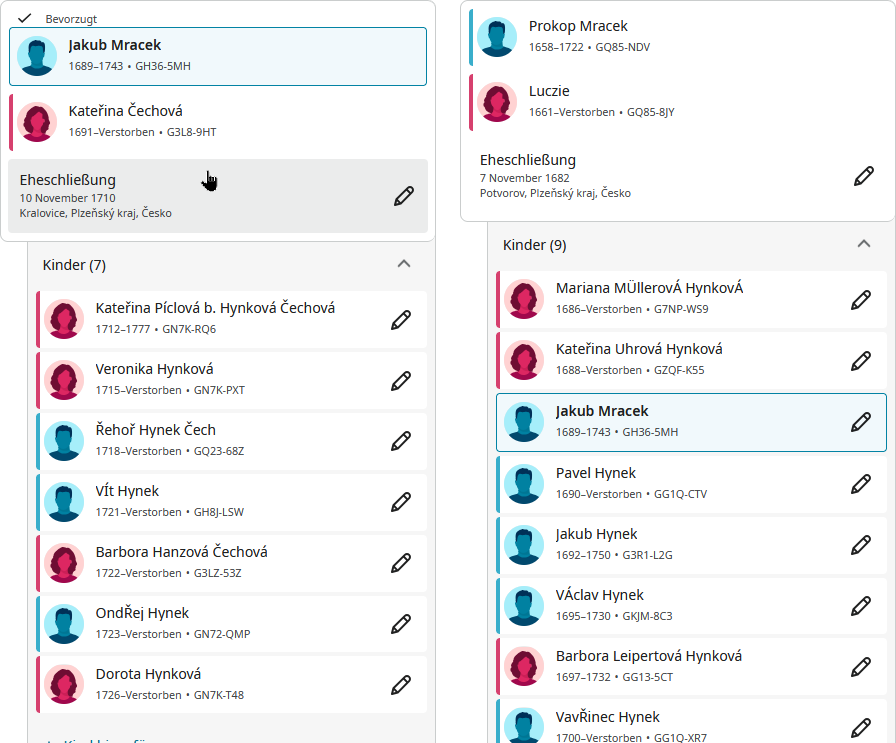Edit Dorota Hynková's relationship entry

click(401, 685)
